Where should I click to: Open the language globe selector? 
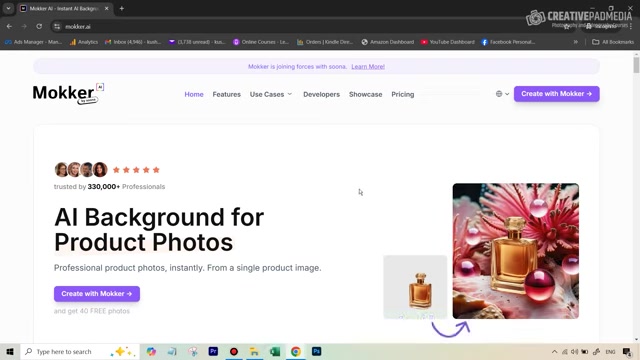point(502,94)
